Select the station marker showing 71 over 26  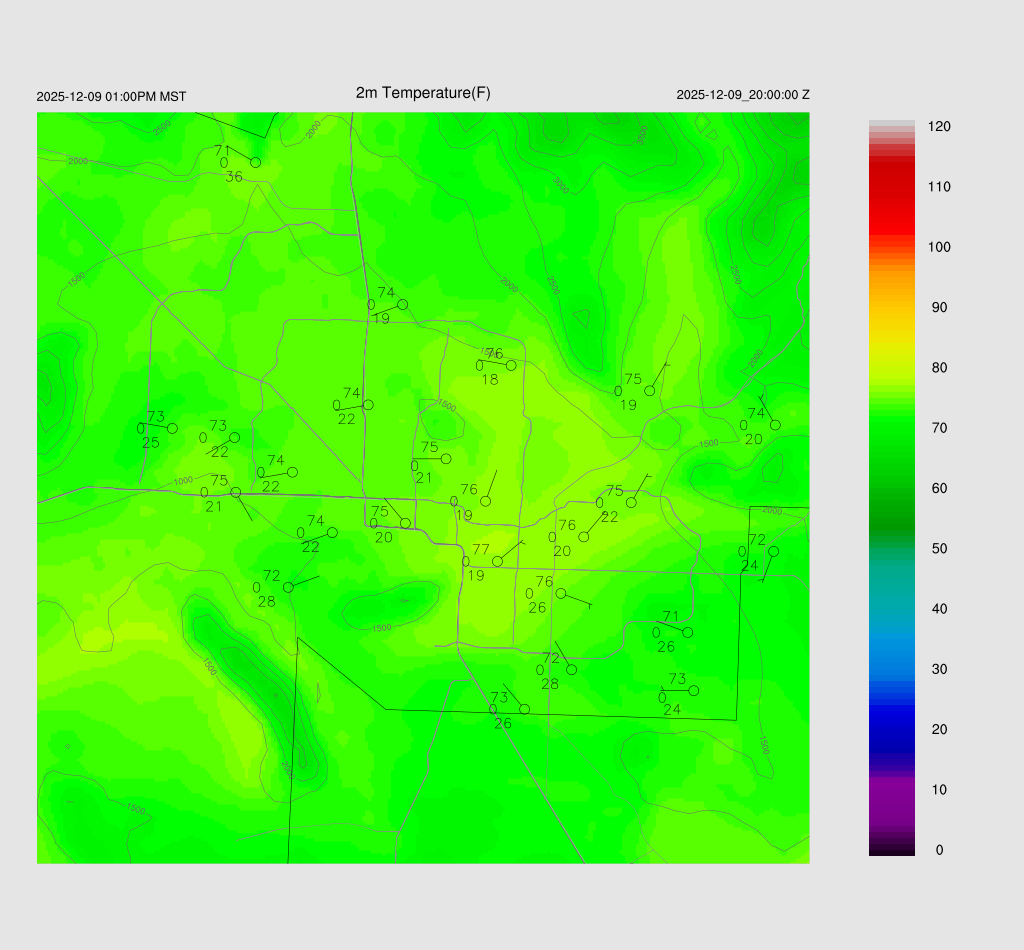coord(687,632)
